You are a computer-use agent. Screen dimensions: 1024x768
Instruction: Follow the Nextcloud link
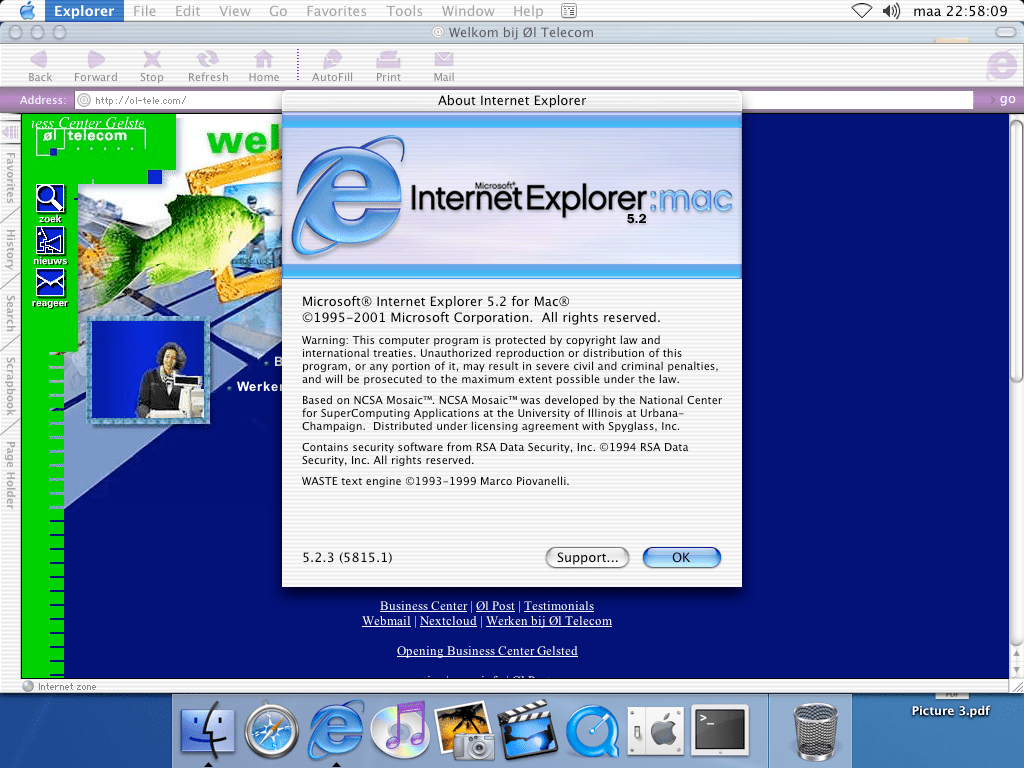448,621
